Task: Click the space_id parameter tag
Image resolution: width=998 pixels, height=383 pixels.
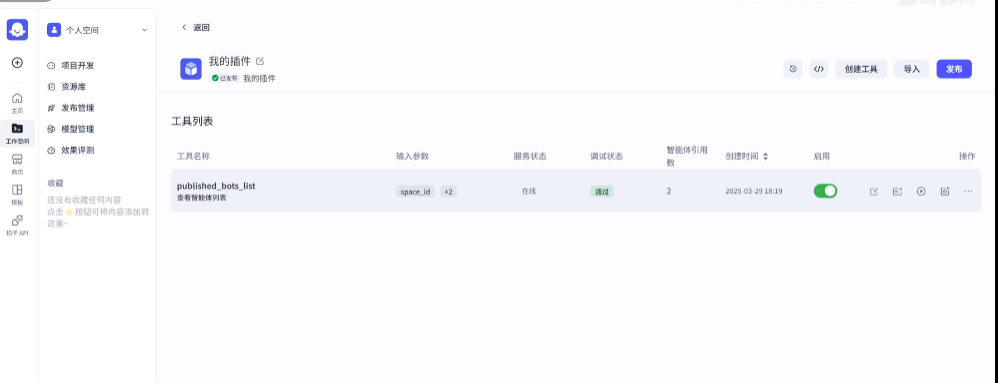Action: (x=415, y=192)
